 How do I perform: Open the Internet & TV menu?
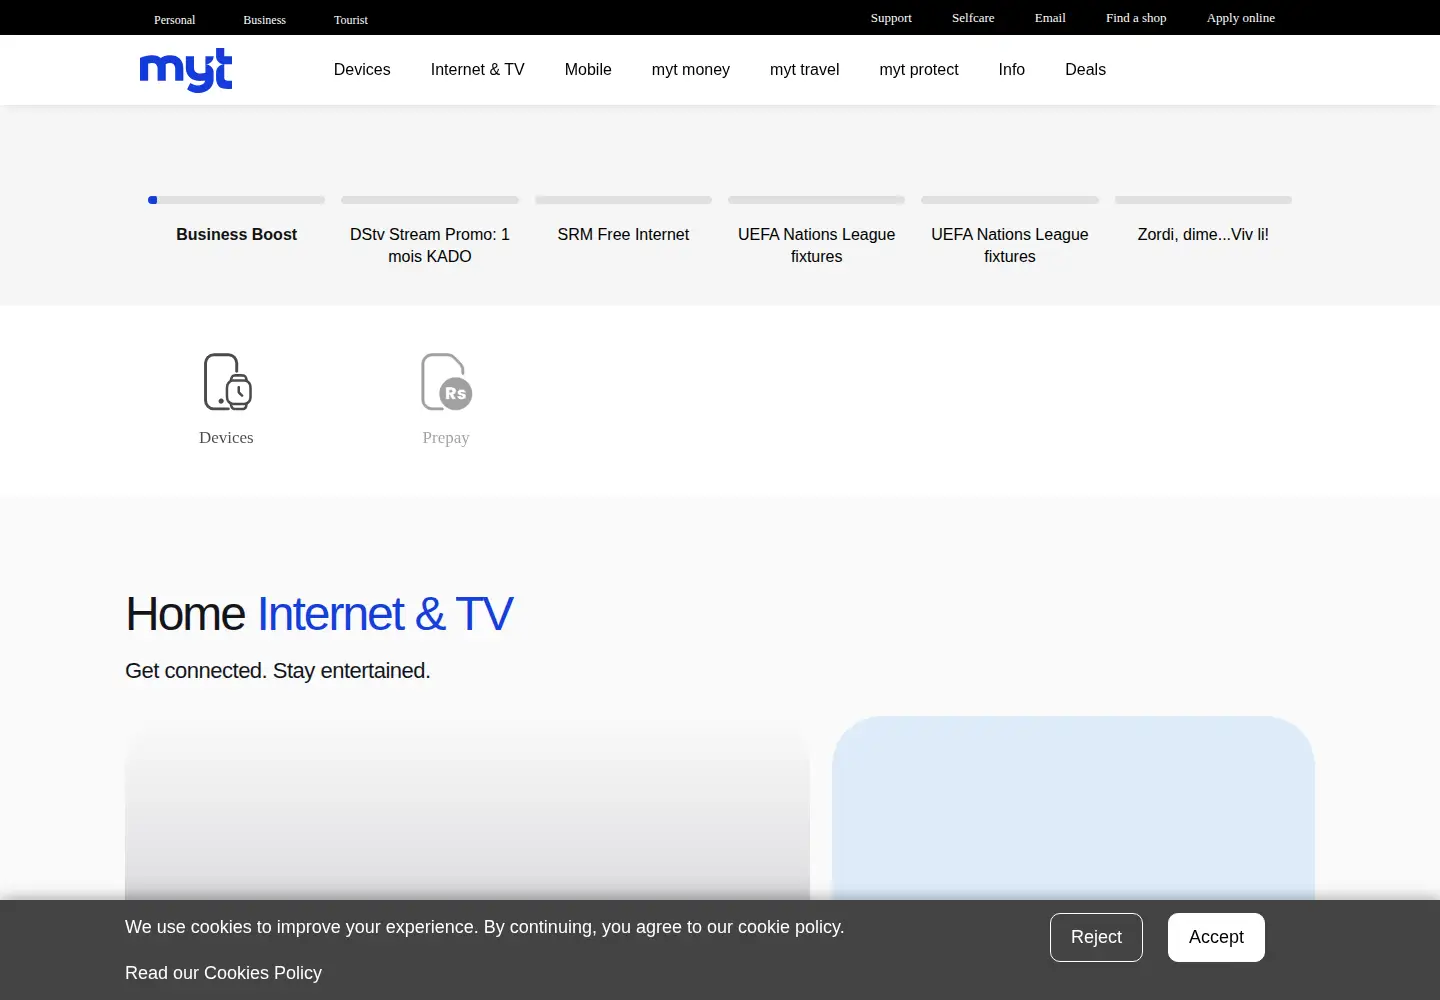tap(478, 70)
